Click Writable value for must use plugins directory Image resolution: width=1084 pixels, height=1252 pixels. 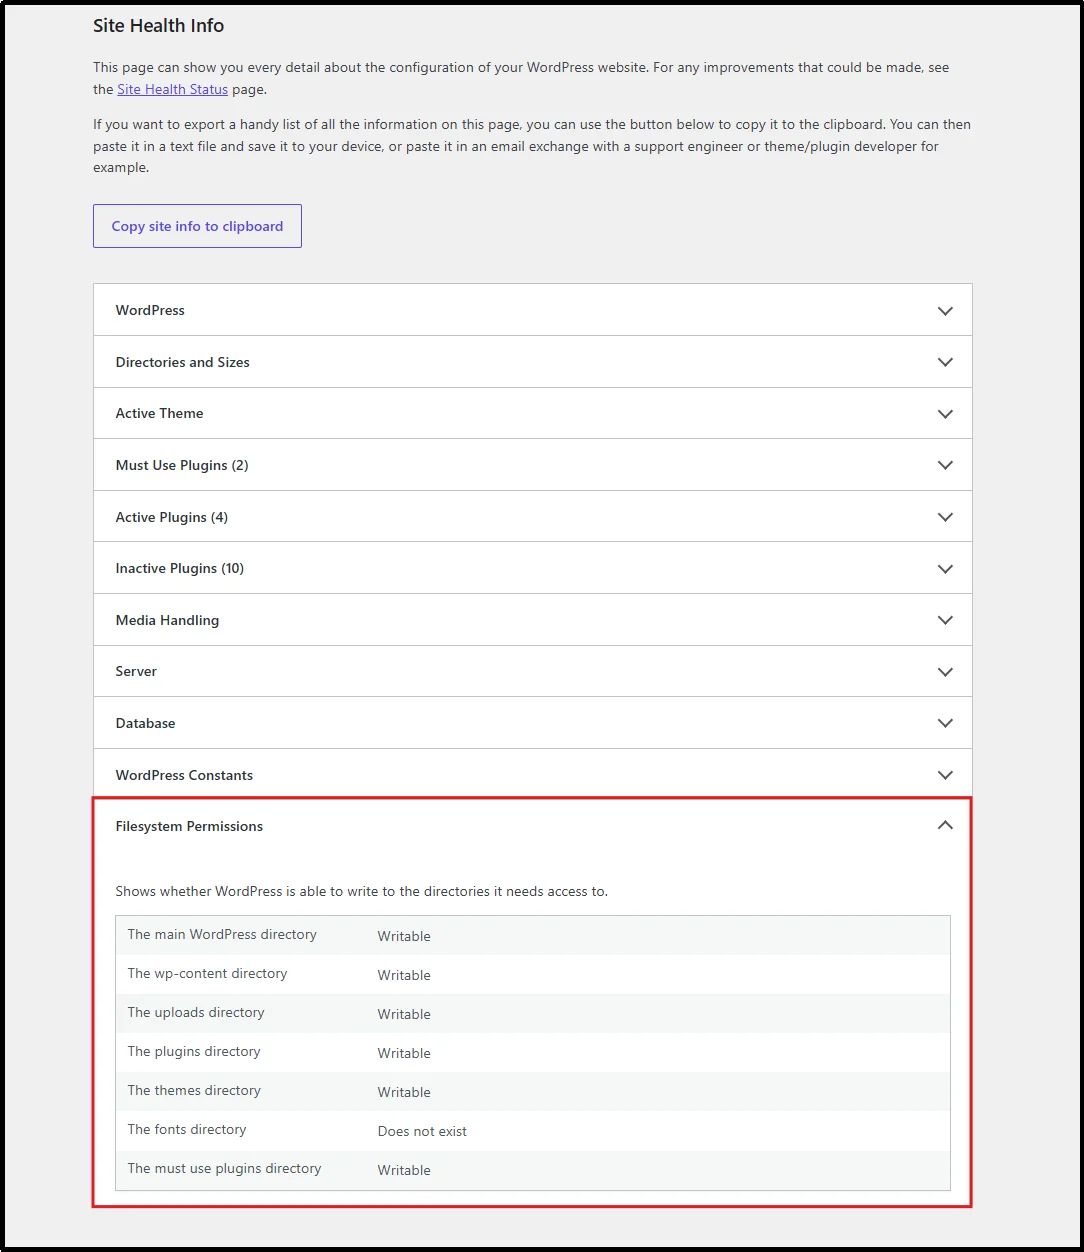coord(404,1170)
